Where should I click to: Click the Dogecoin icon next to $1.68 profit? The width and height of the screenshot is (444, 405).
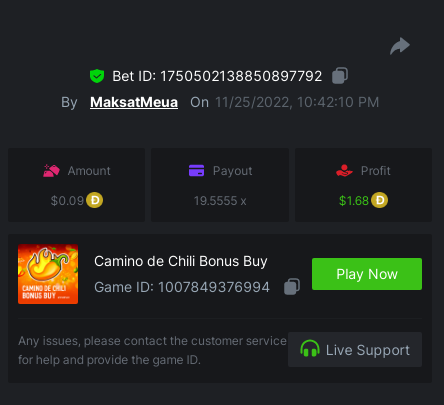(x=379, y=200)
